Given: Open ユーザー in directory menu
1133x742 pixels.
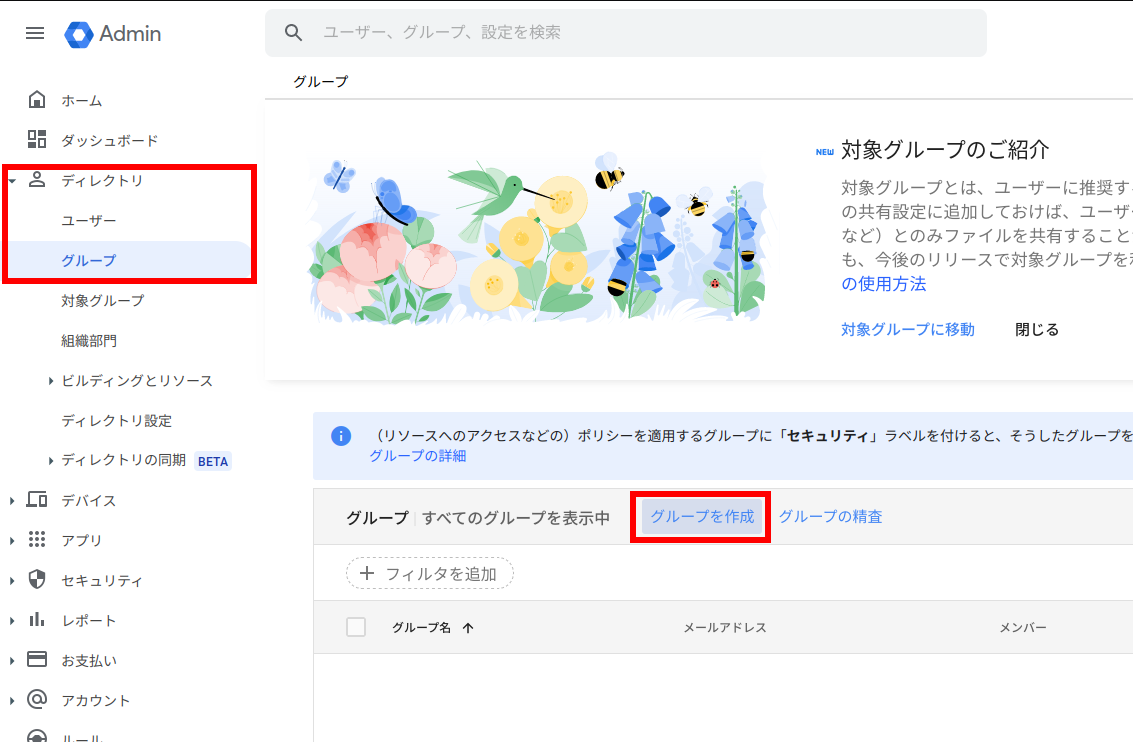Looking at the screenshot, I should pos(89,221).
